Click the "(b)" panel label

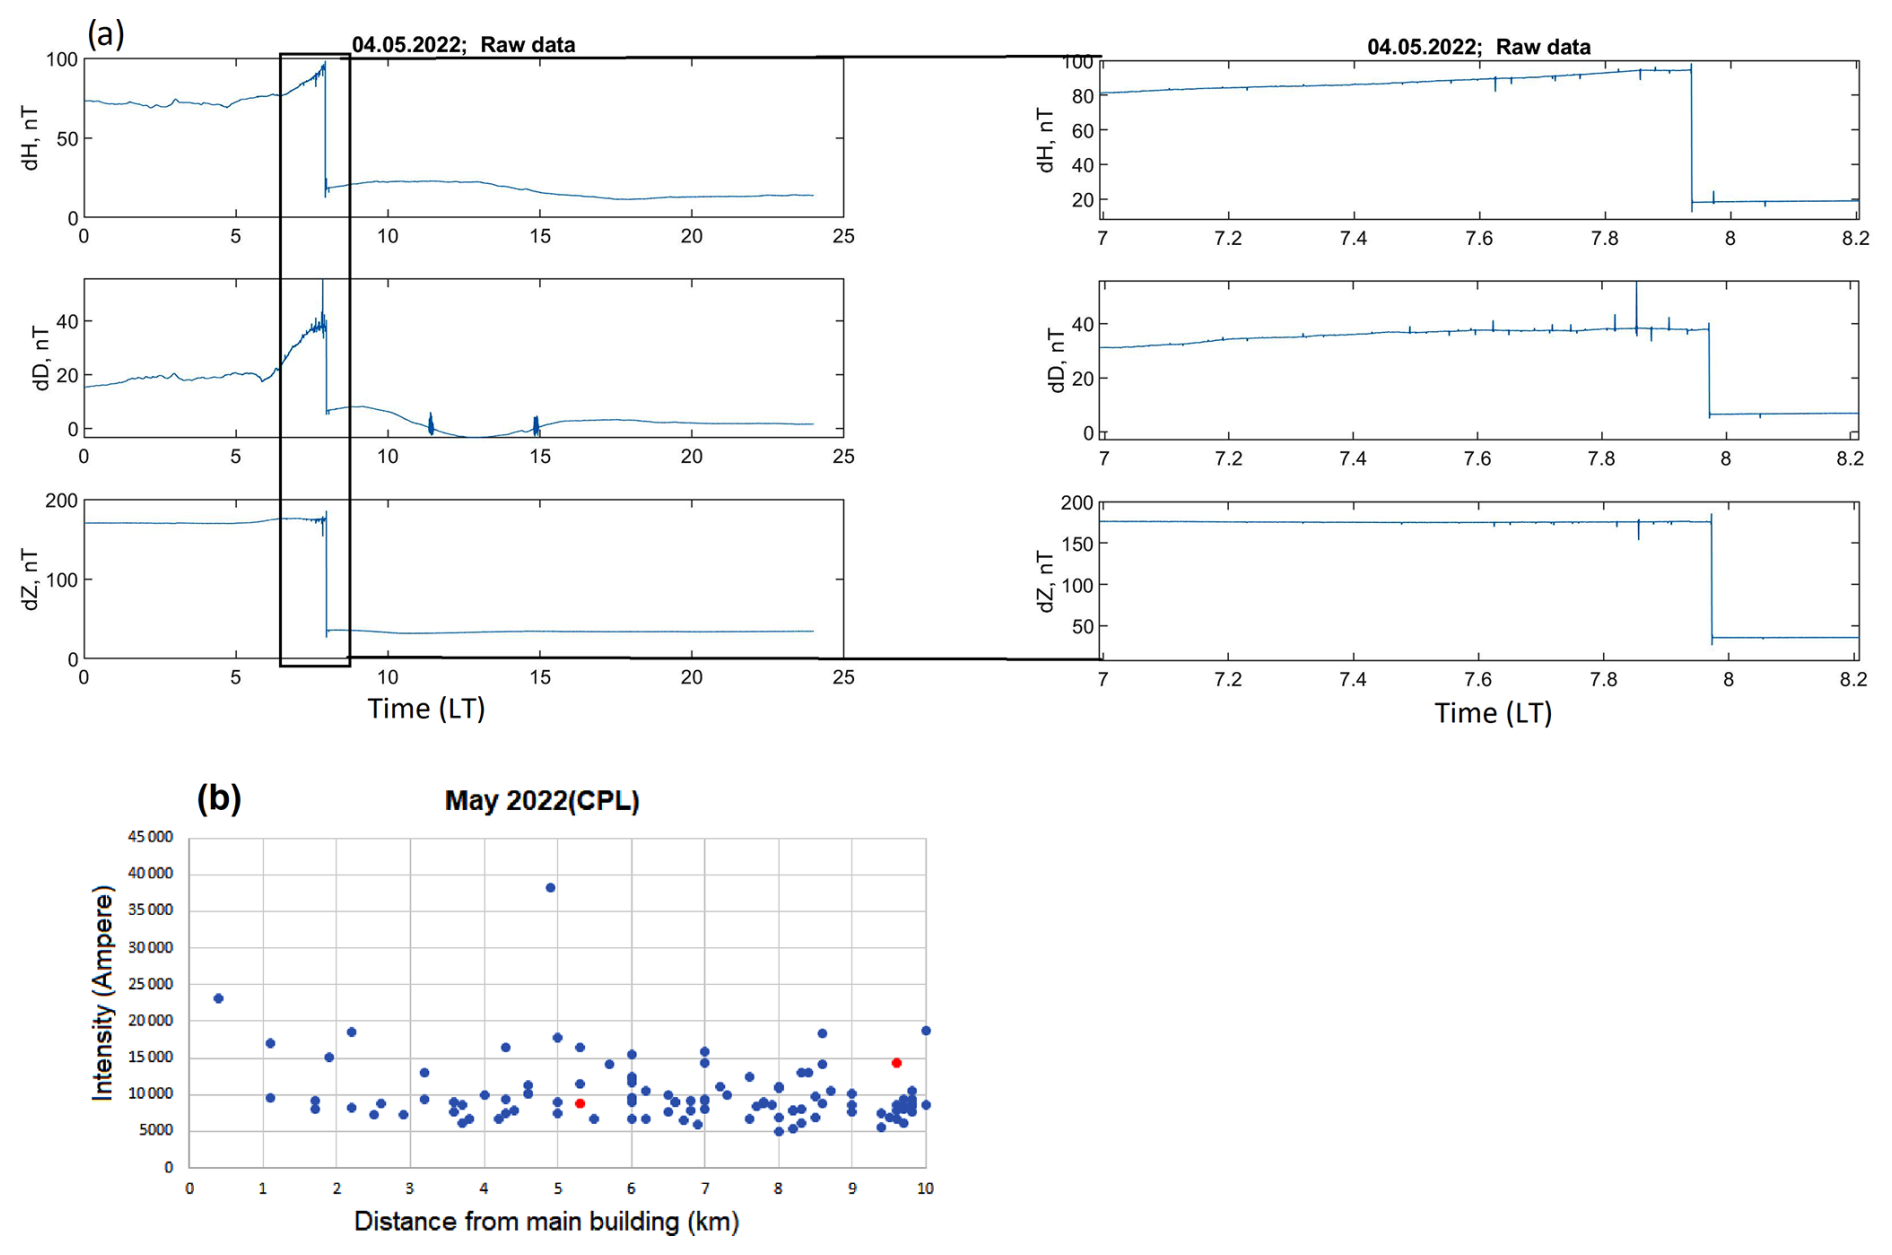click(x=219, y=797)
